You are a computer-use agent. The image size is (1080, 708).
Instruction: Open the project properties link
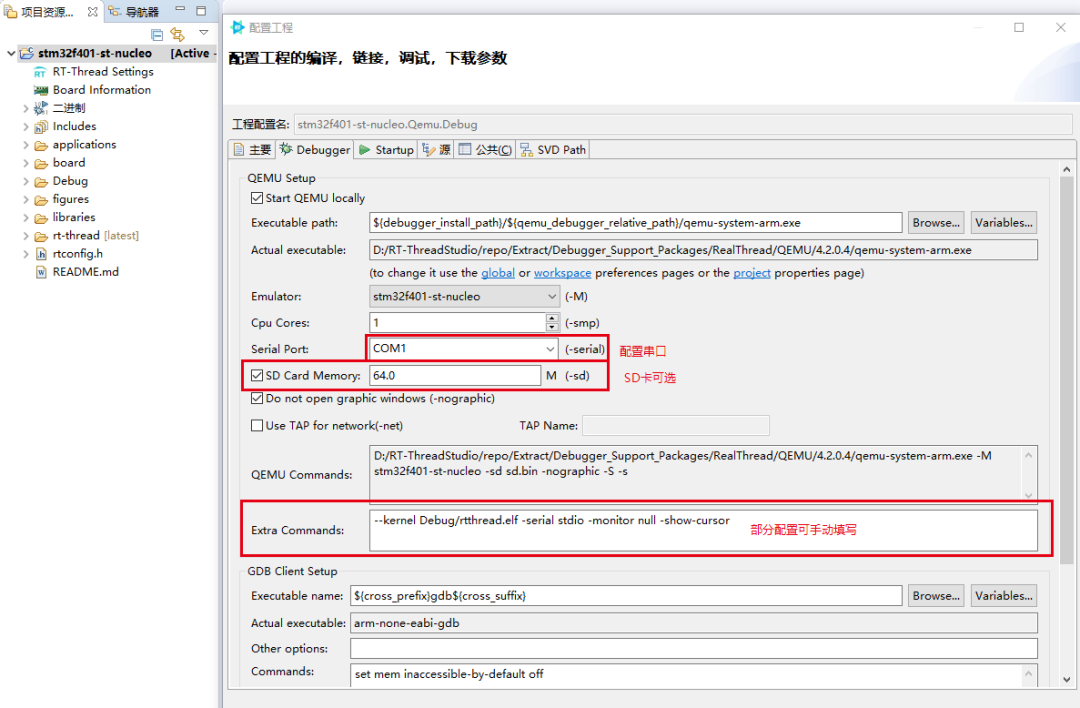coord(751,273)
